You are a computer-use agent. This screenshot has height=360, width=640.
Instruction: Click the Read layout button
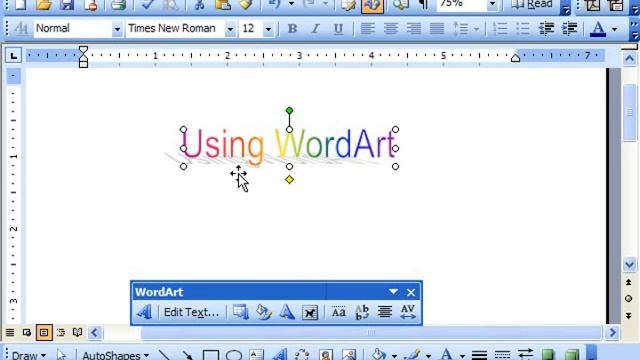click(532, 5)
